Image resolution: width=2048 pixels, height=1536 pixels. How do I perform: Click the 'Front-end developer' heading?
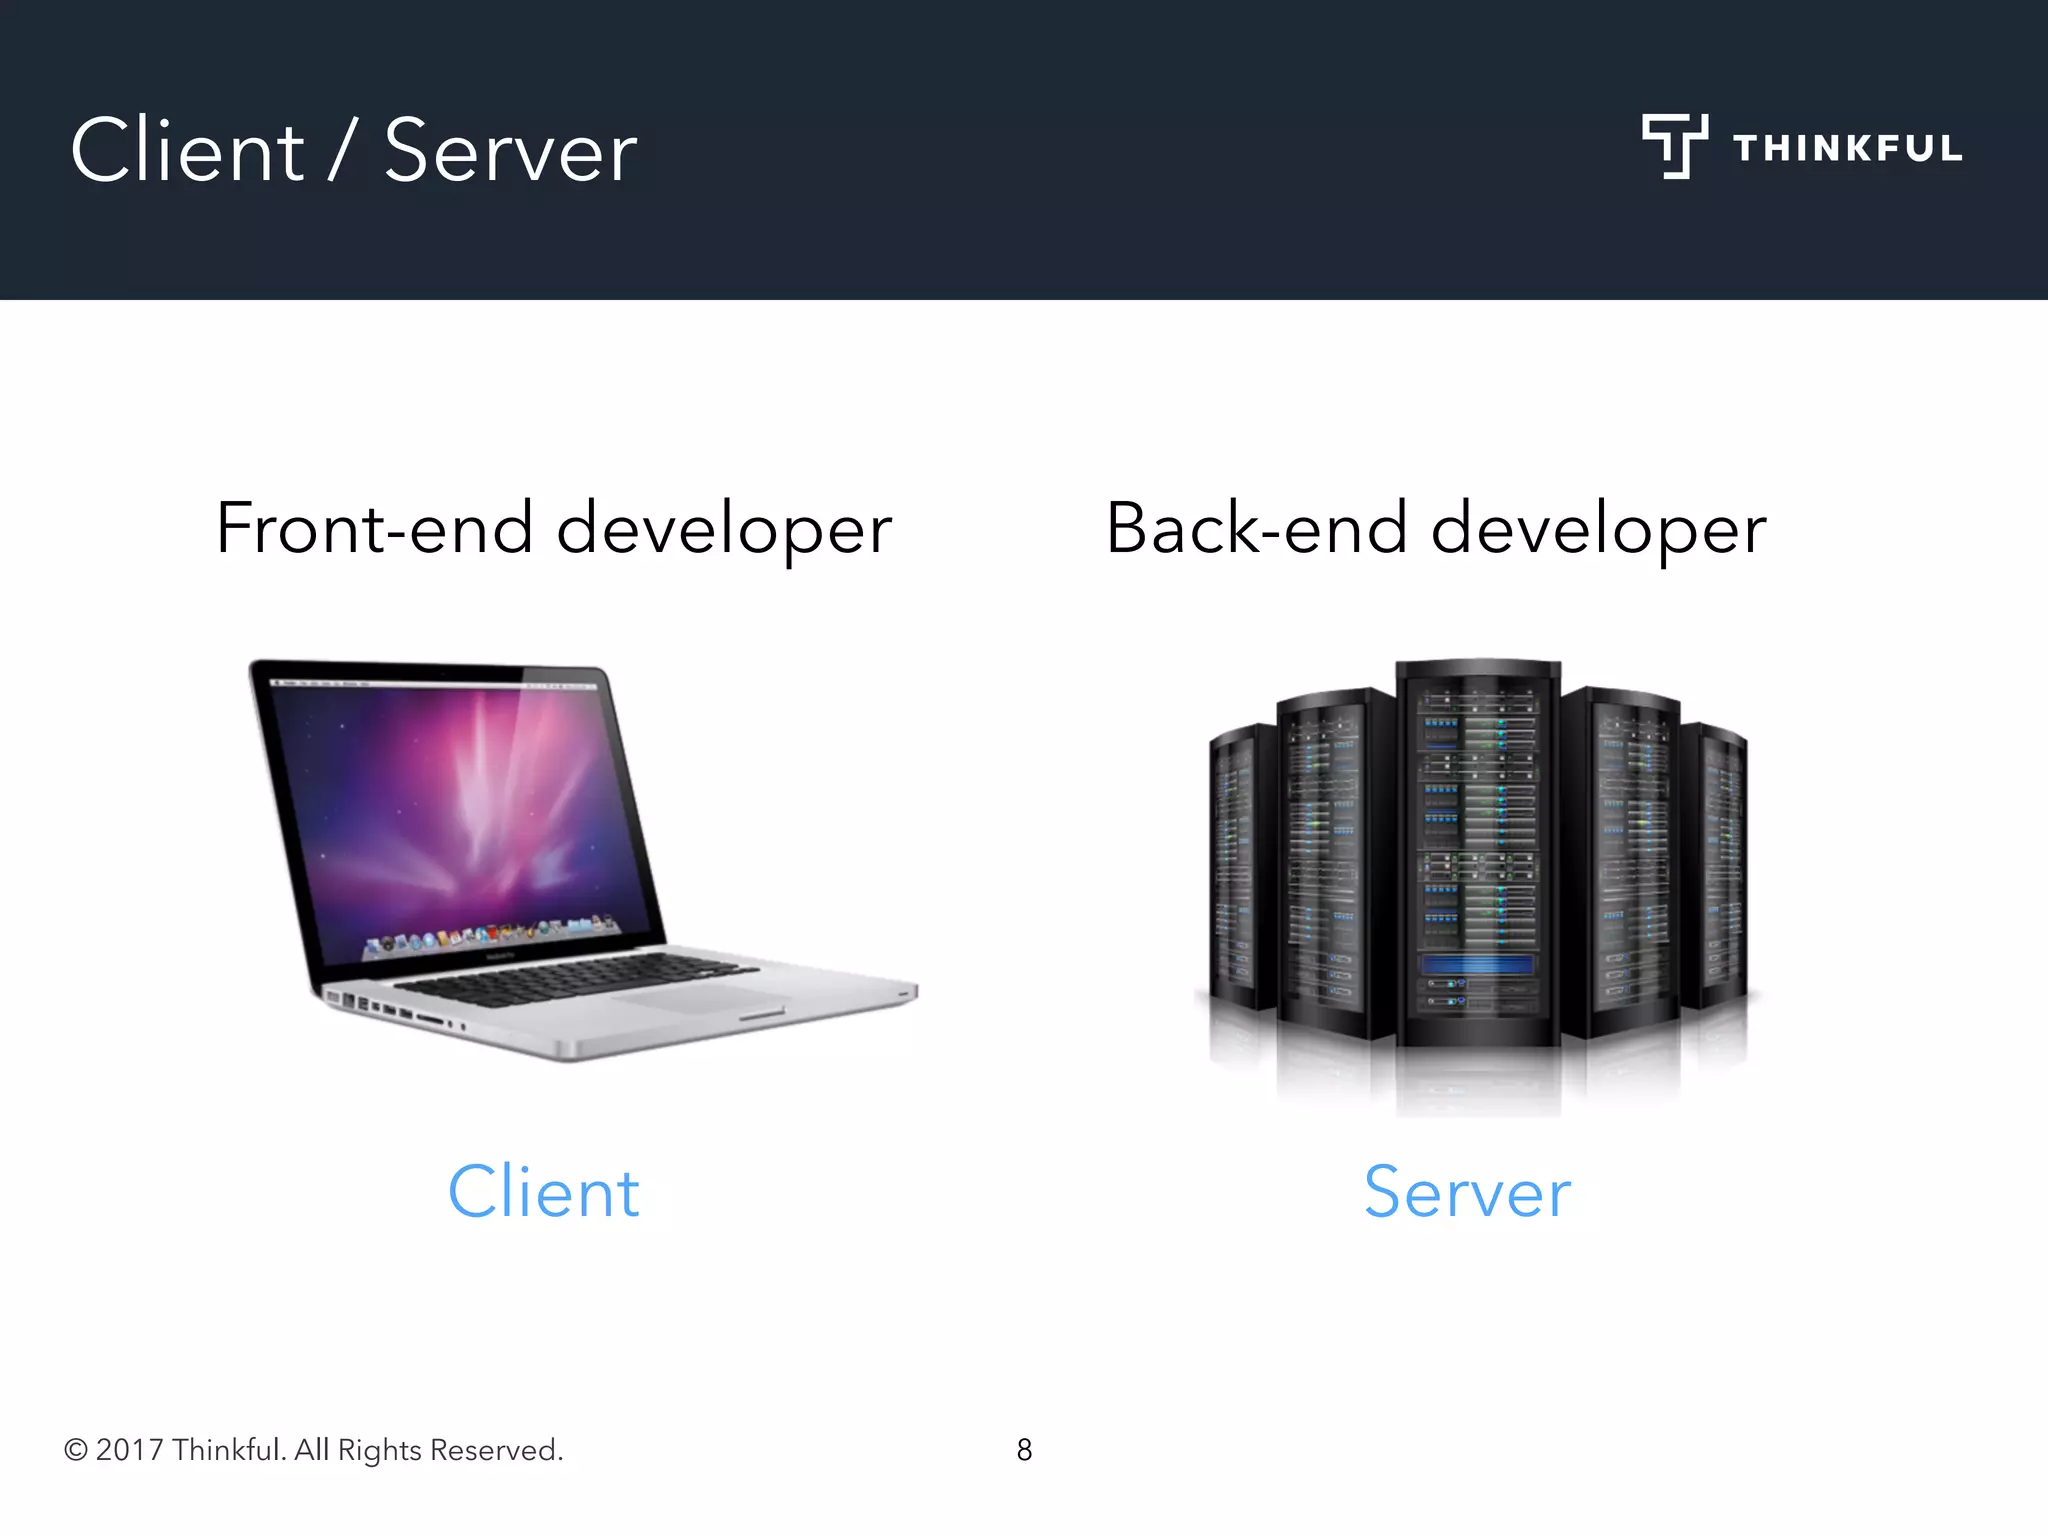(x=553, y=529)
